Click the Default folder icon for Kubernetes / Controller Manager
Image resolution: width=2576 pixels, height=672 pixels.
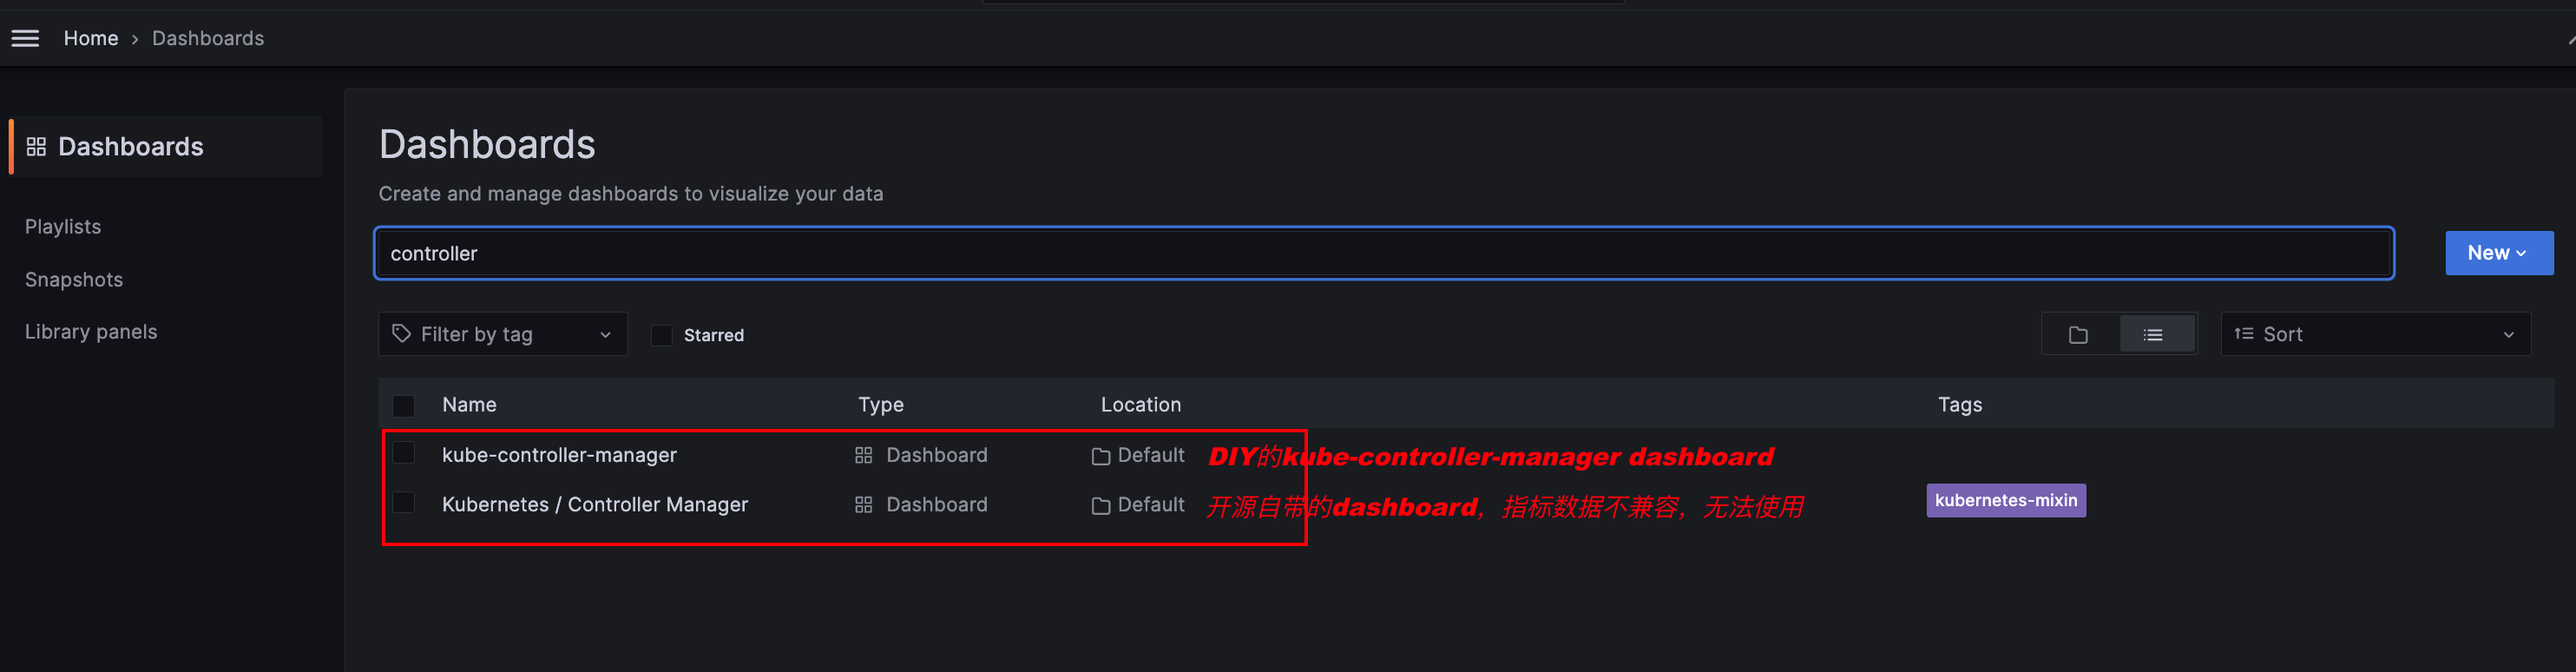[x=1100, y=506]
